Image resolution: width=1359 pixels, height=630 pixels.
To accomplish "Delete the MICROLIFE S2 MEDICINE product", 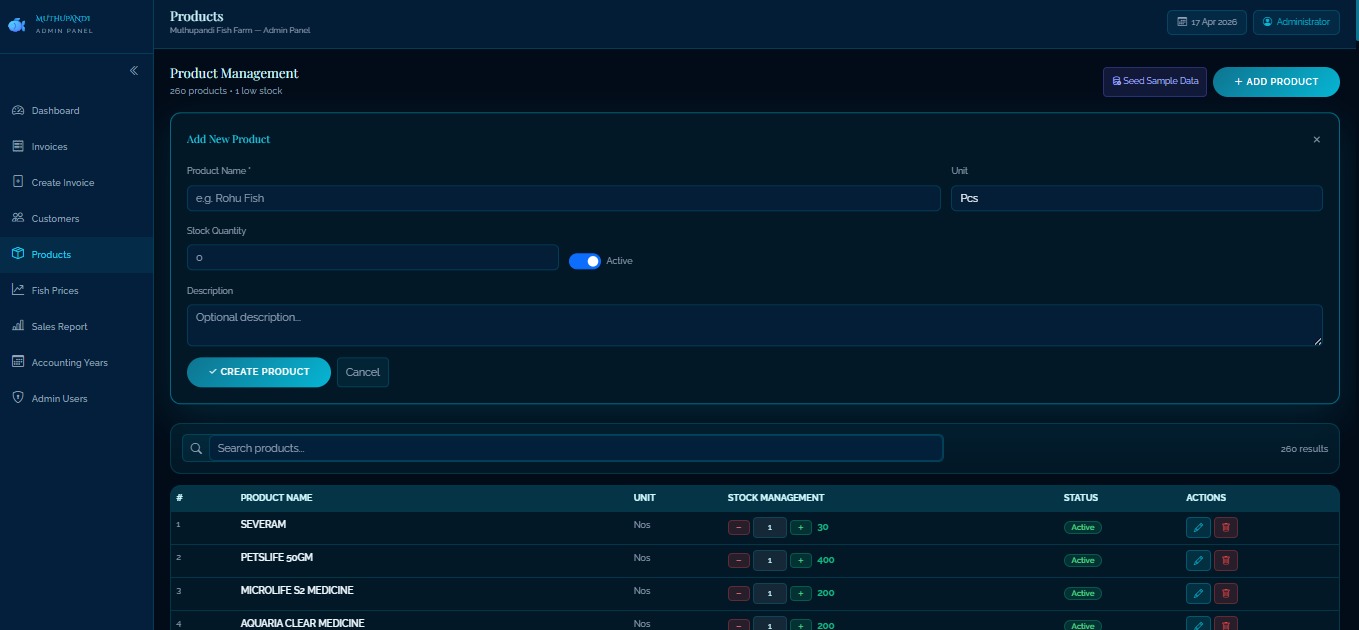I will click(x=1226, y=593).
